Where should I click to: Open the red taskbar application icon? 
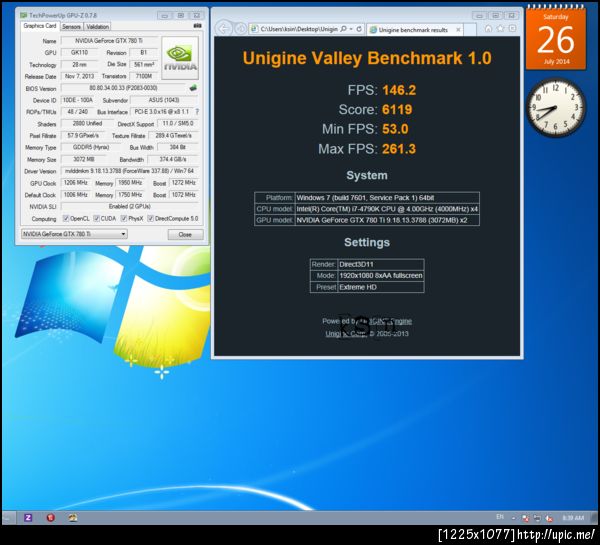(51, 517)
